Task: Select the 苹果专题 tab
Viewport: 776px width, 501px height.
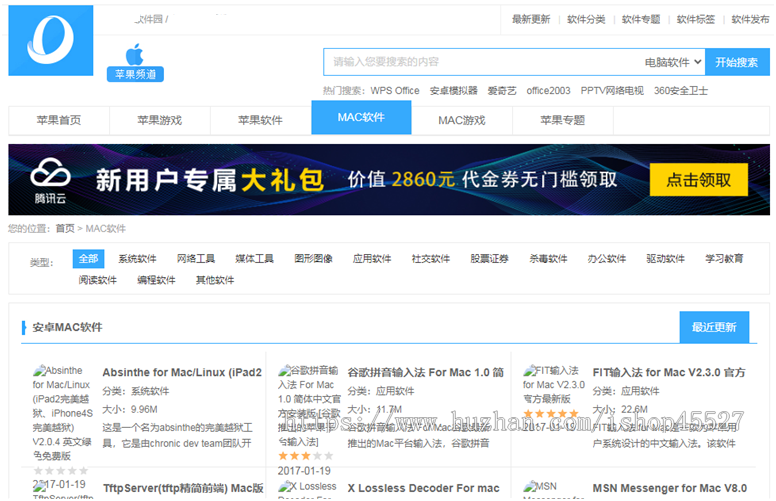Action: coord(563,120)
